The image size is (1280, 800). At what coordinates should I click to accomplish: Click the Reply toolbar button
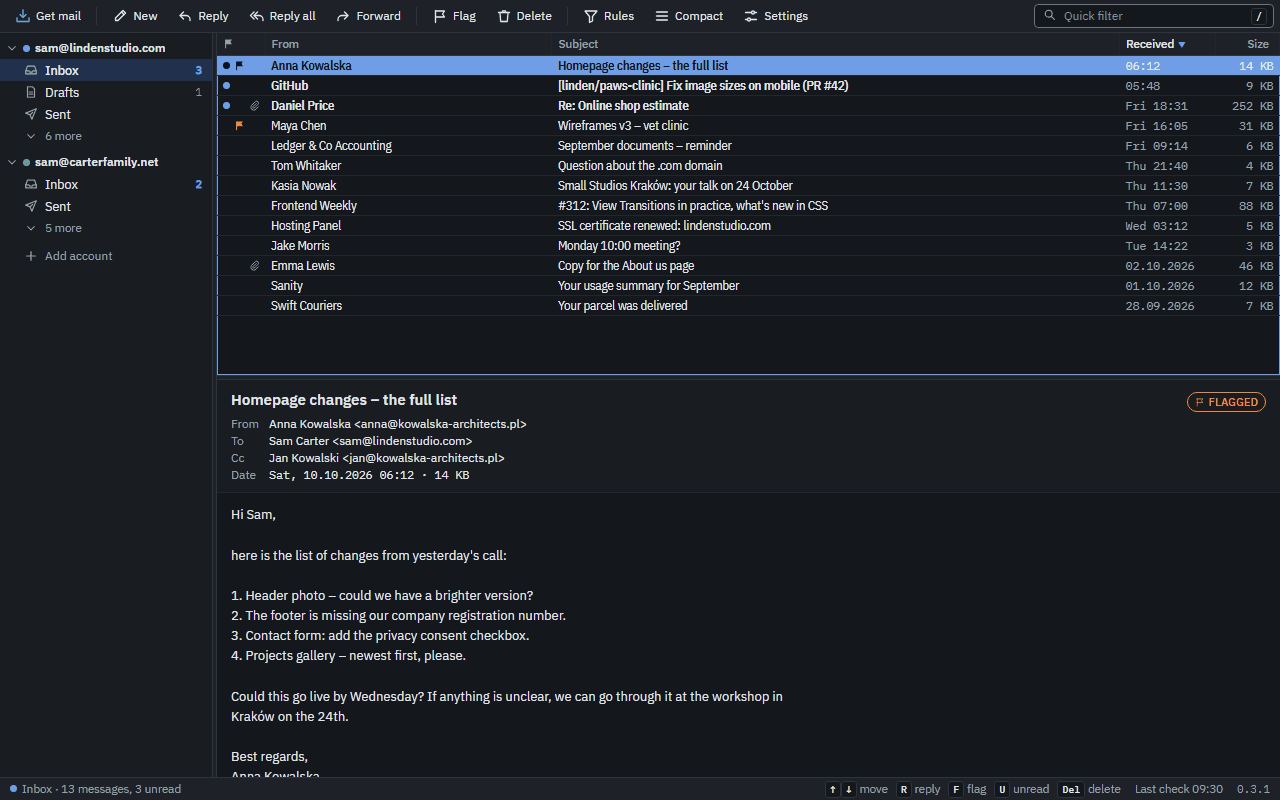pyautogui.click(x=203, y=16)
